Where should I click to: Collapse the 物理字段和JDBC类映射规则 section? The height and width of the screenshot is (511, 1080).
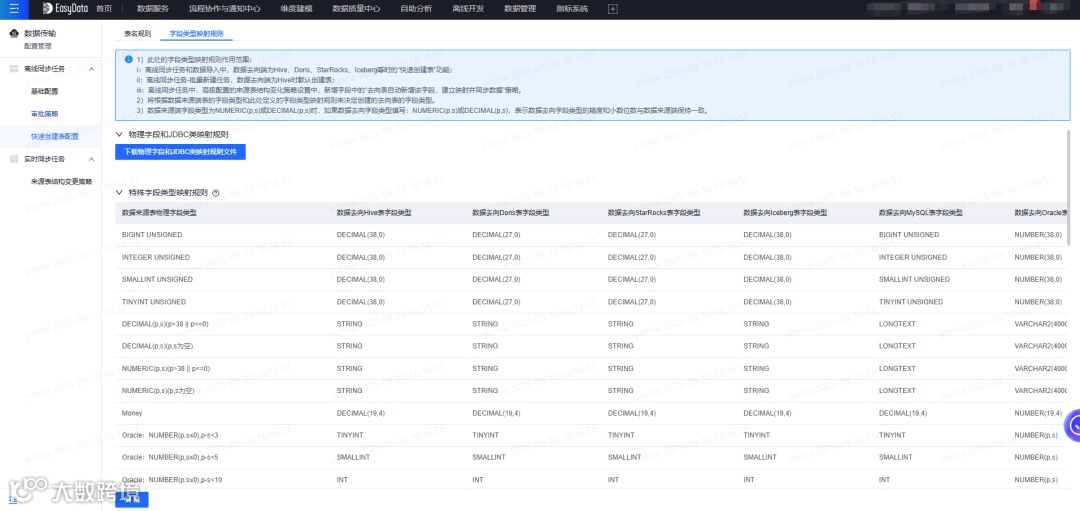click(119, 134)
